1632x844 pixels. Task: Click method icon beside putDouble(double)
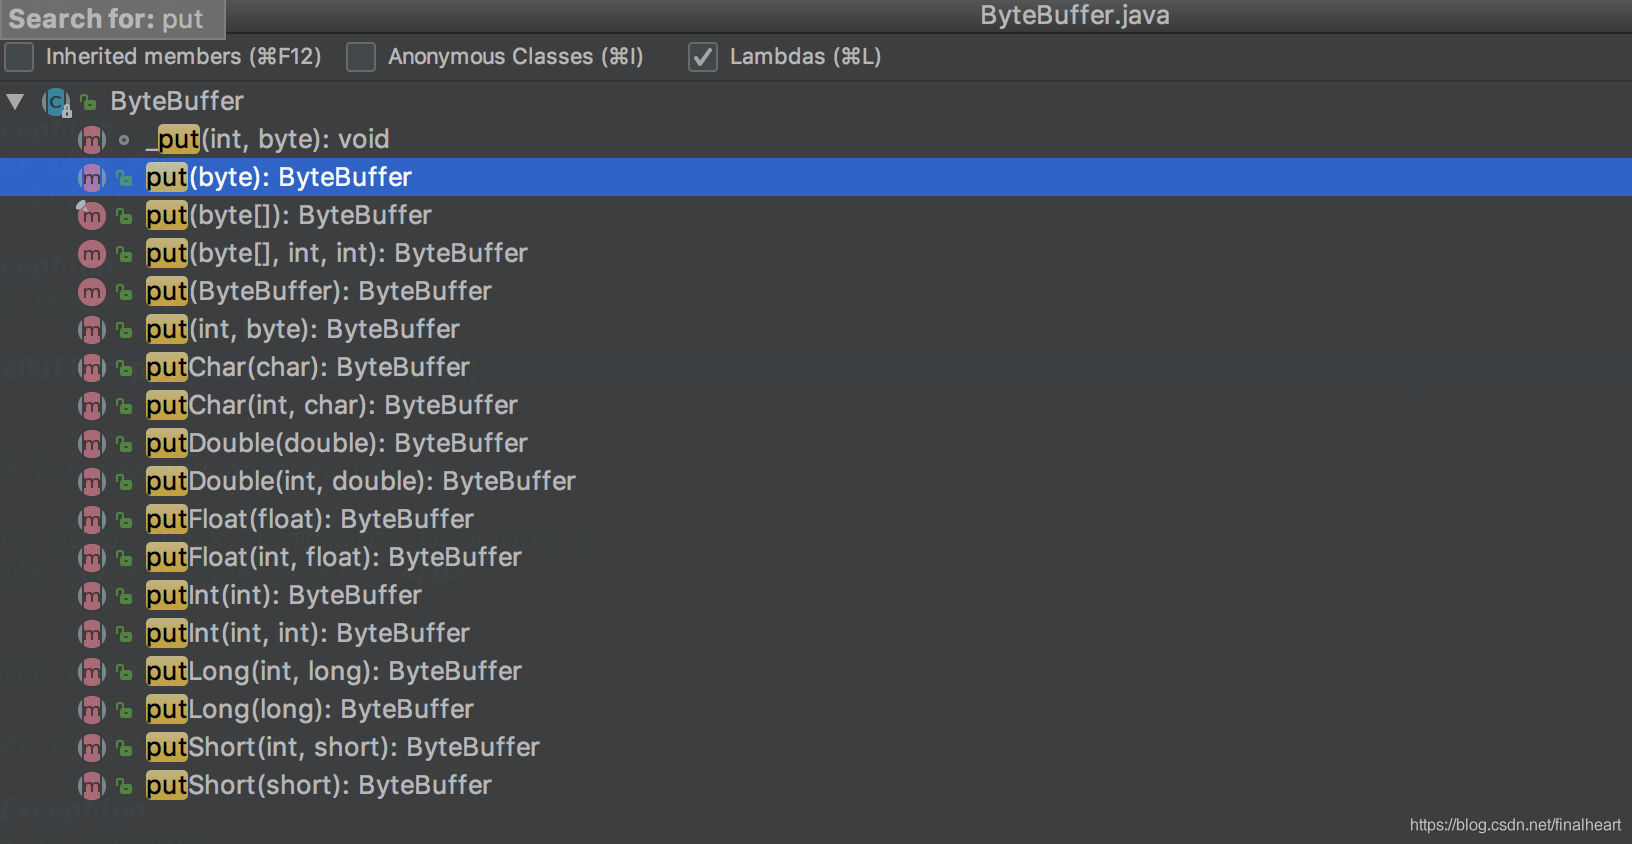pyautogui.click(x=92, y=444)
